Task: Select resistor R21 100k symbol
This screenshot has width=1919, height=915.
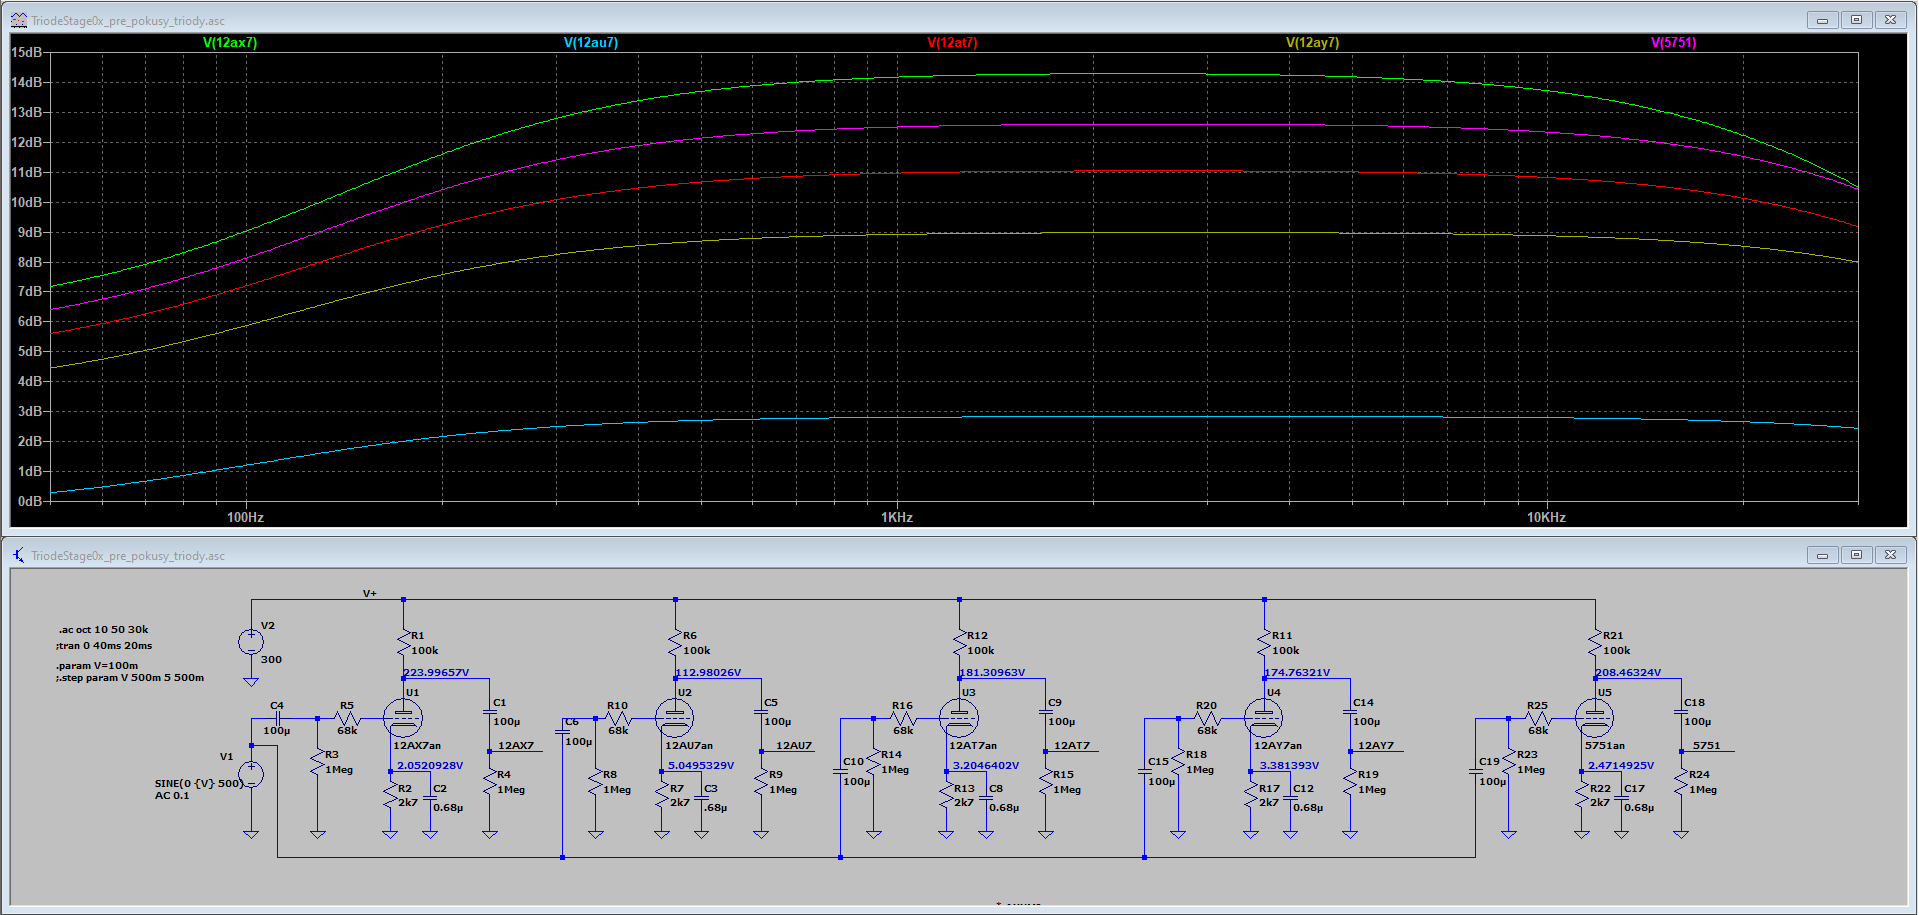Action: [1596, 643]
